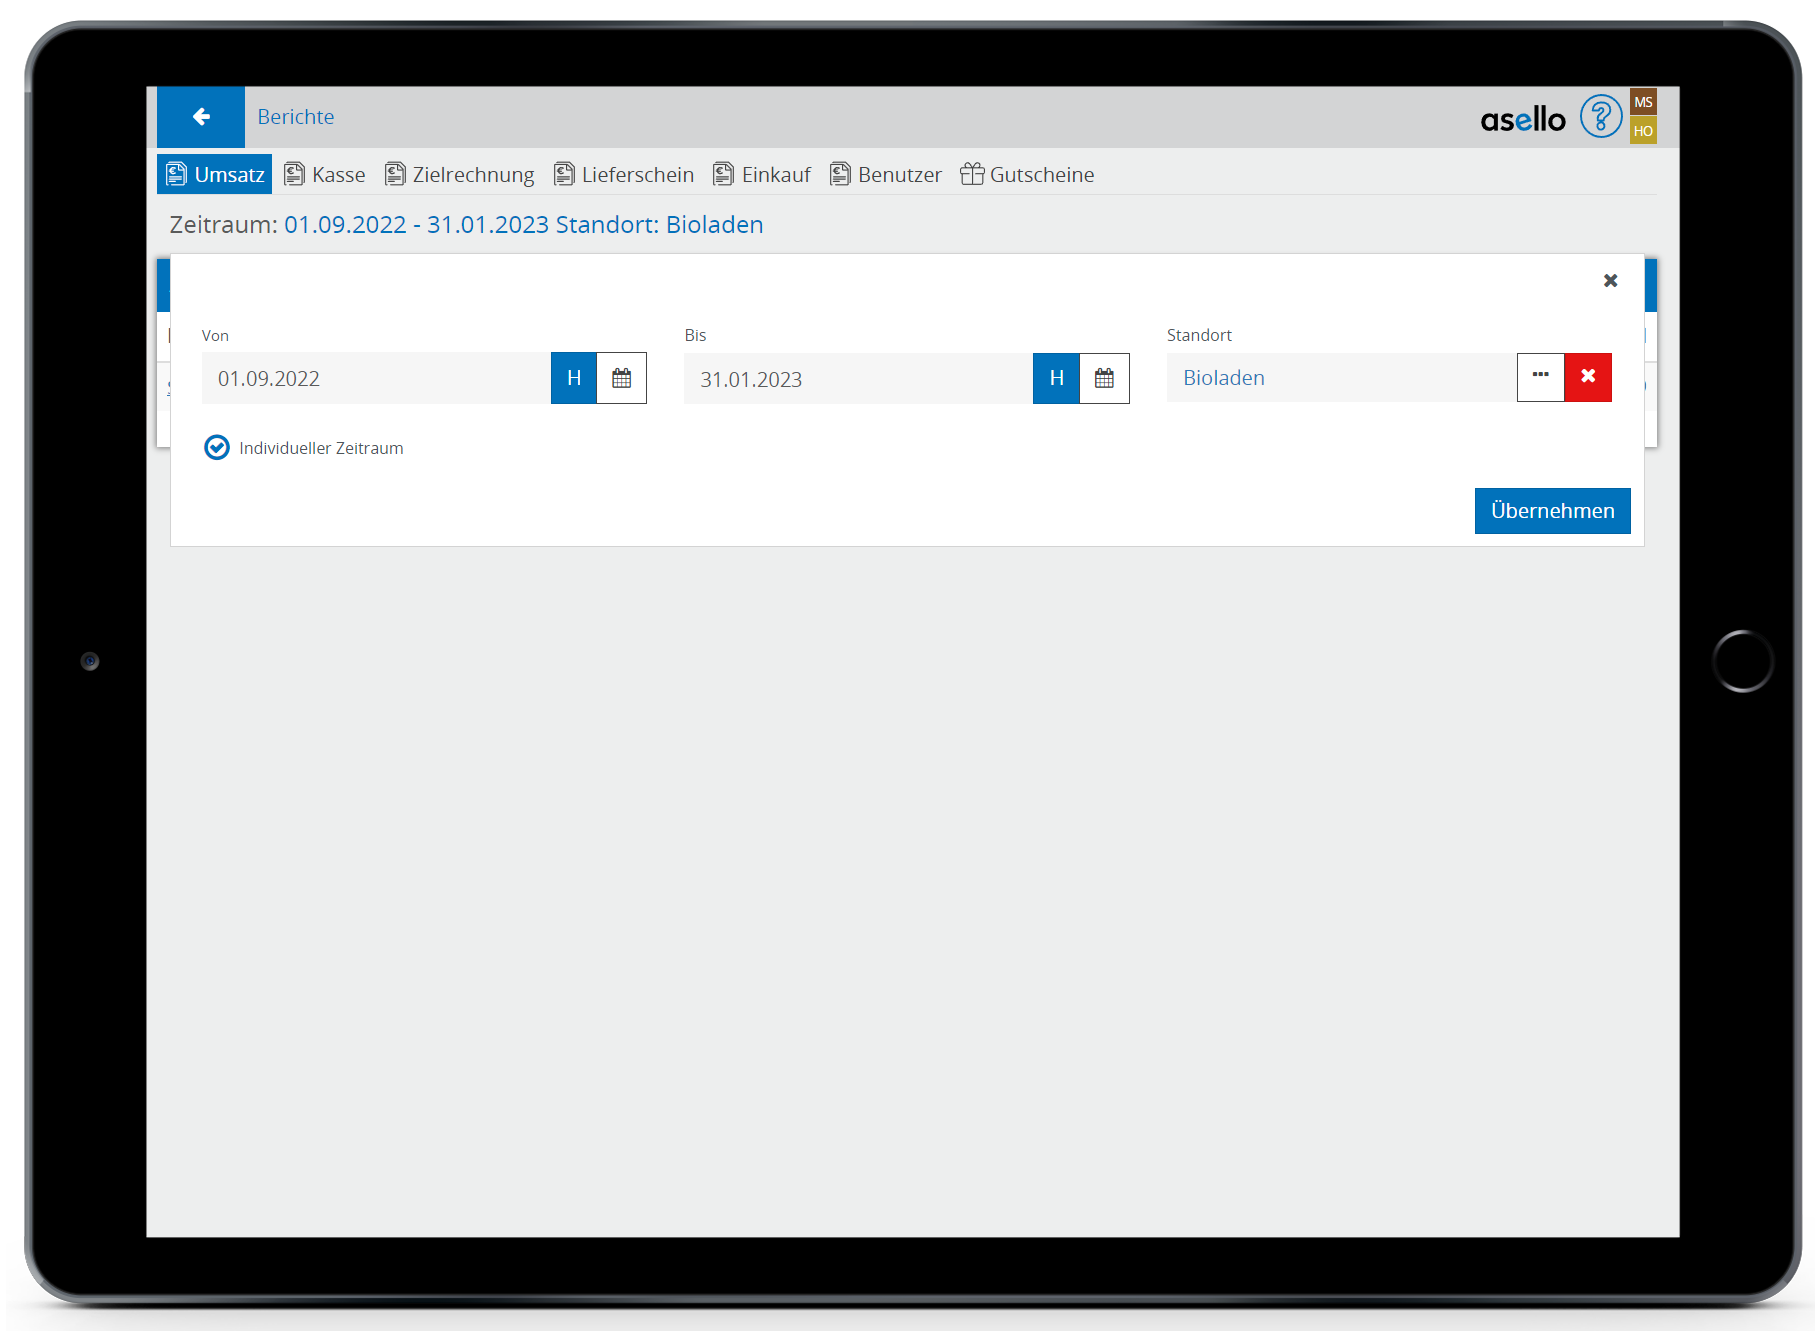Click the Von date input field
The height and width of the screenshot is (1331, 1815).
[x=375, y=379]
